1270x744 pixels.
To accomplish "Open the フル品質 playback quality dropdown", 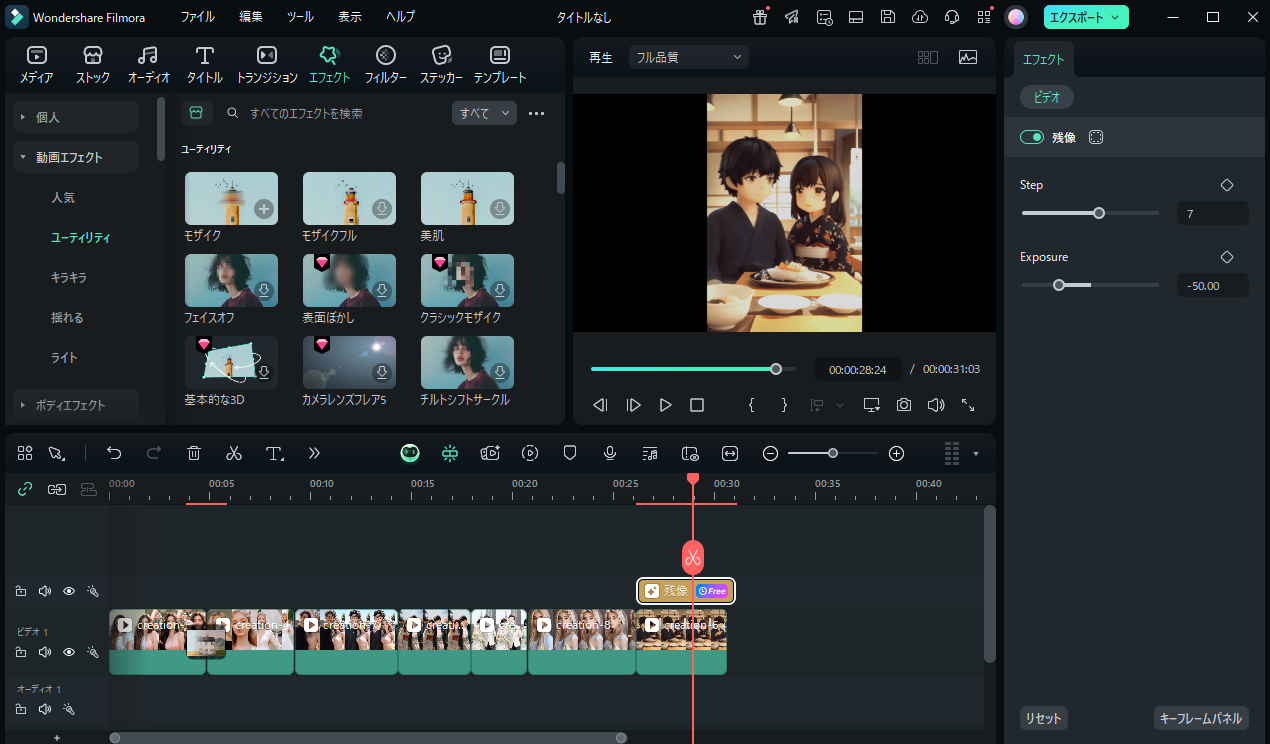I will [x=688, y=57].
